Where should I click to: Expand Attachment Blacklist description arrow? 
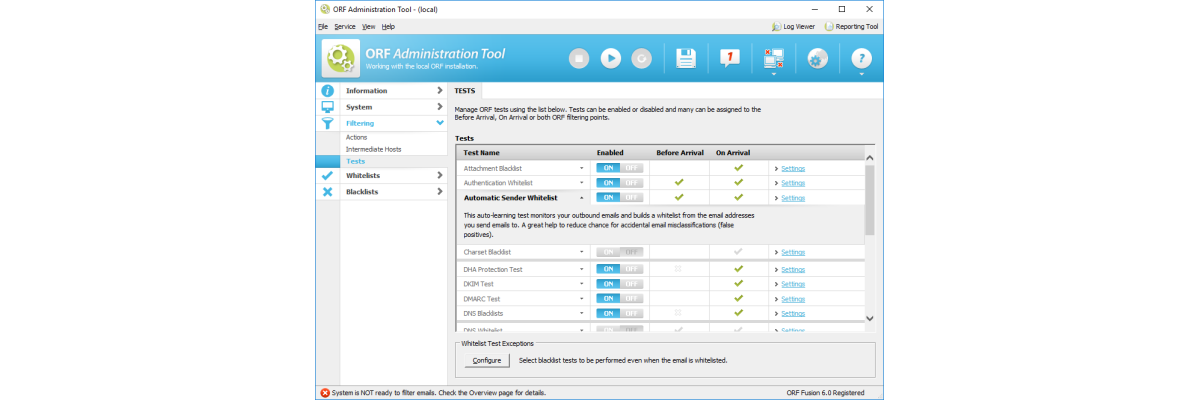tap(581, 169)
